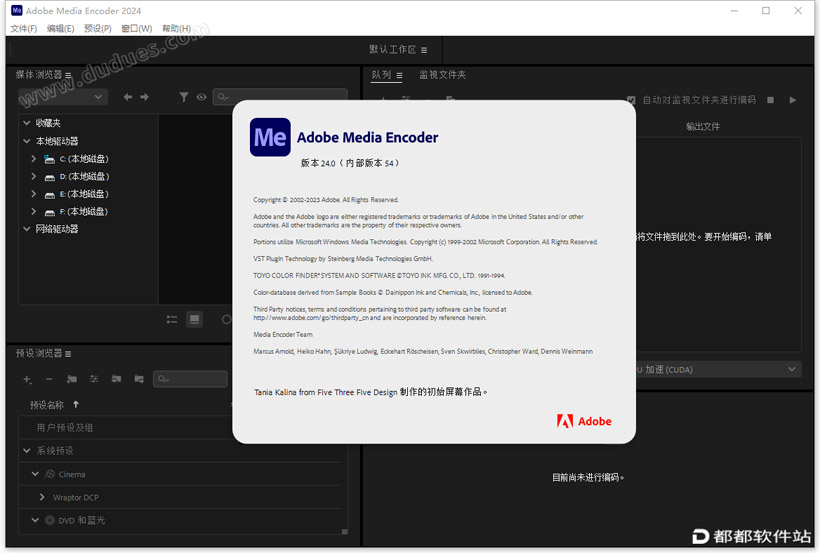The width and height of the screenshot is (820, 553).
Task: Click the 输出文件 column header
Action: [x=703, y=127]
